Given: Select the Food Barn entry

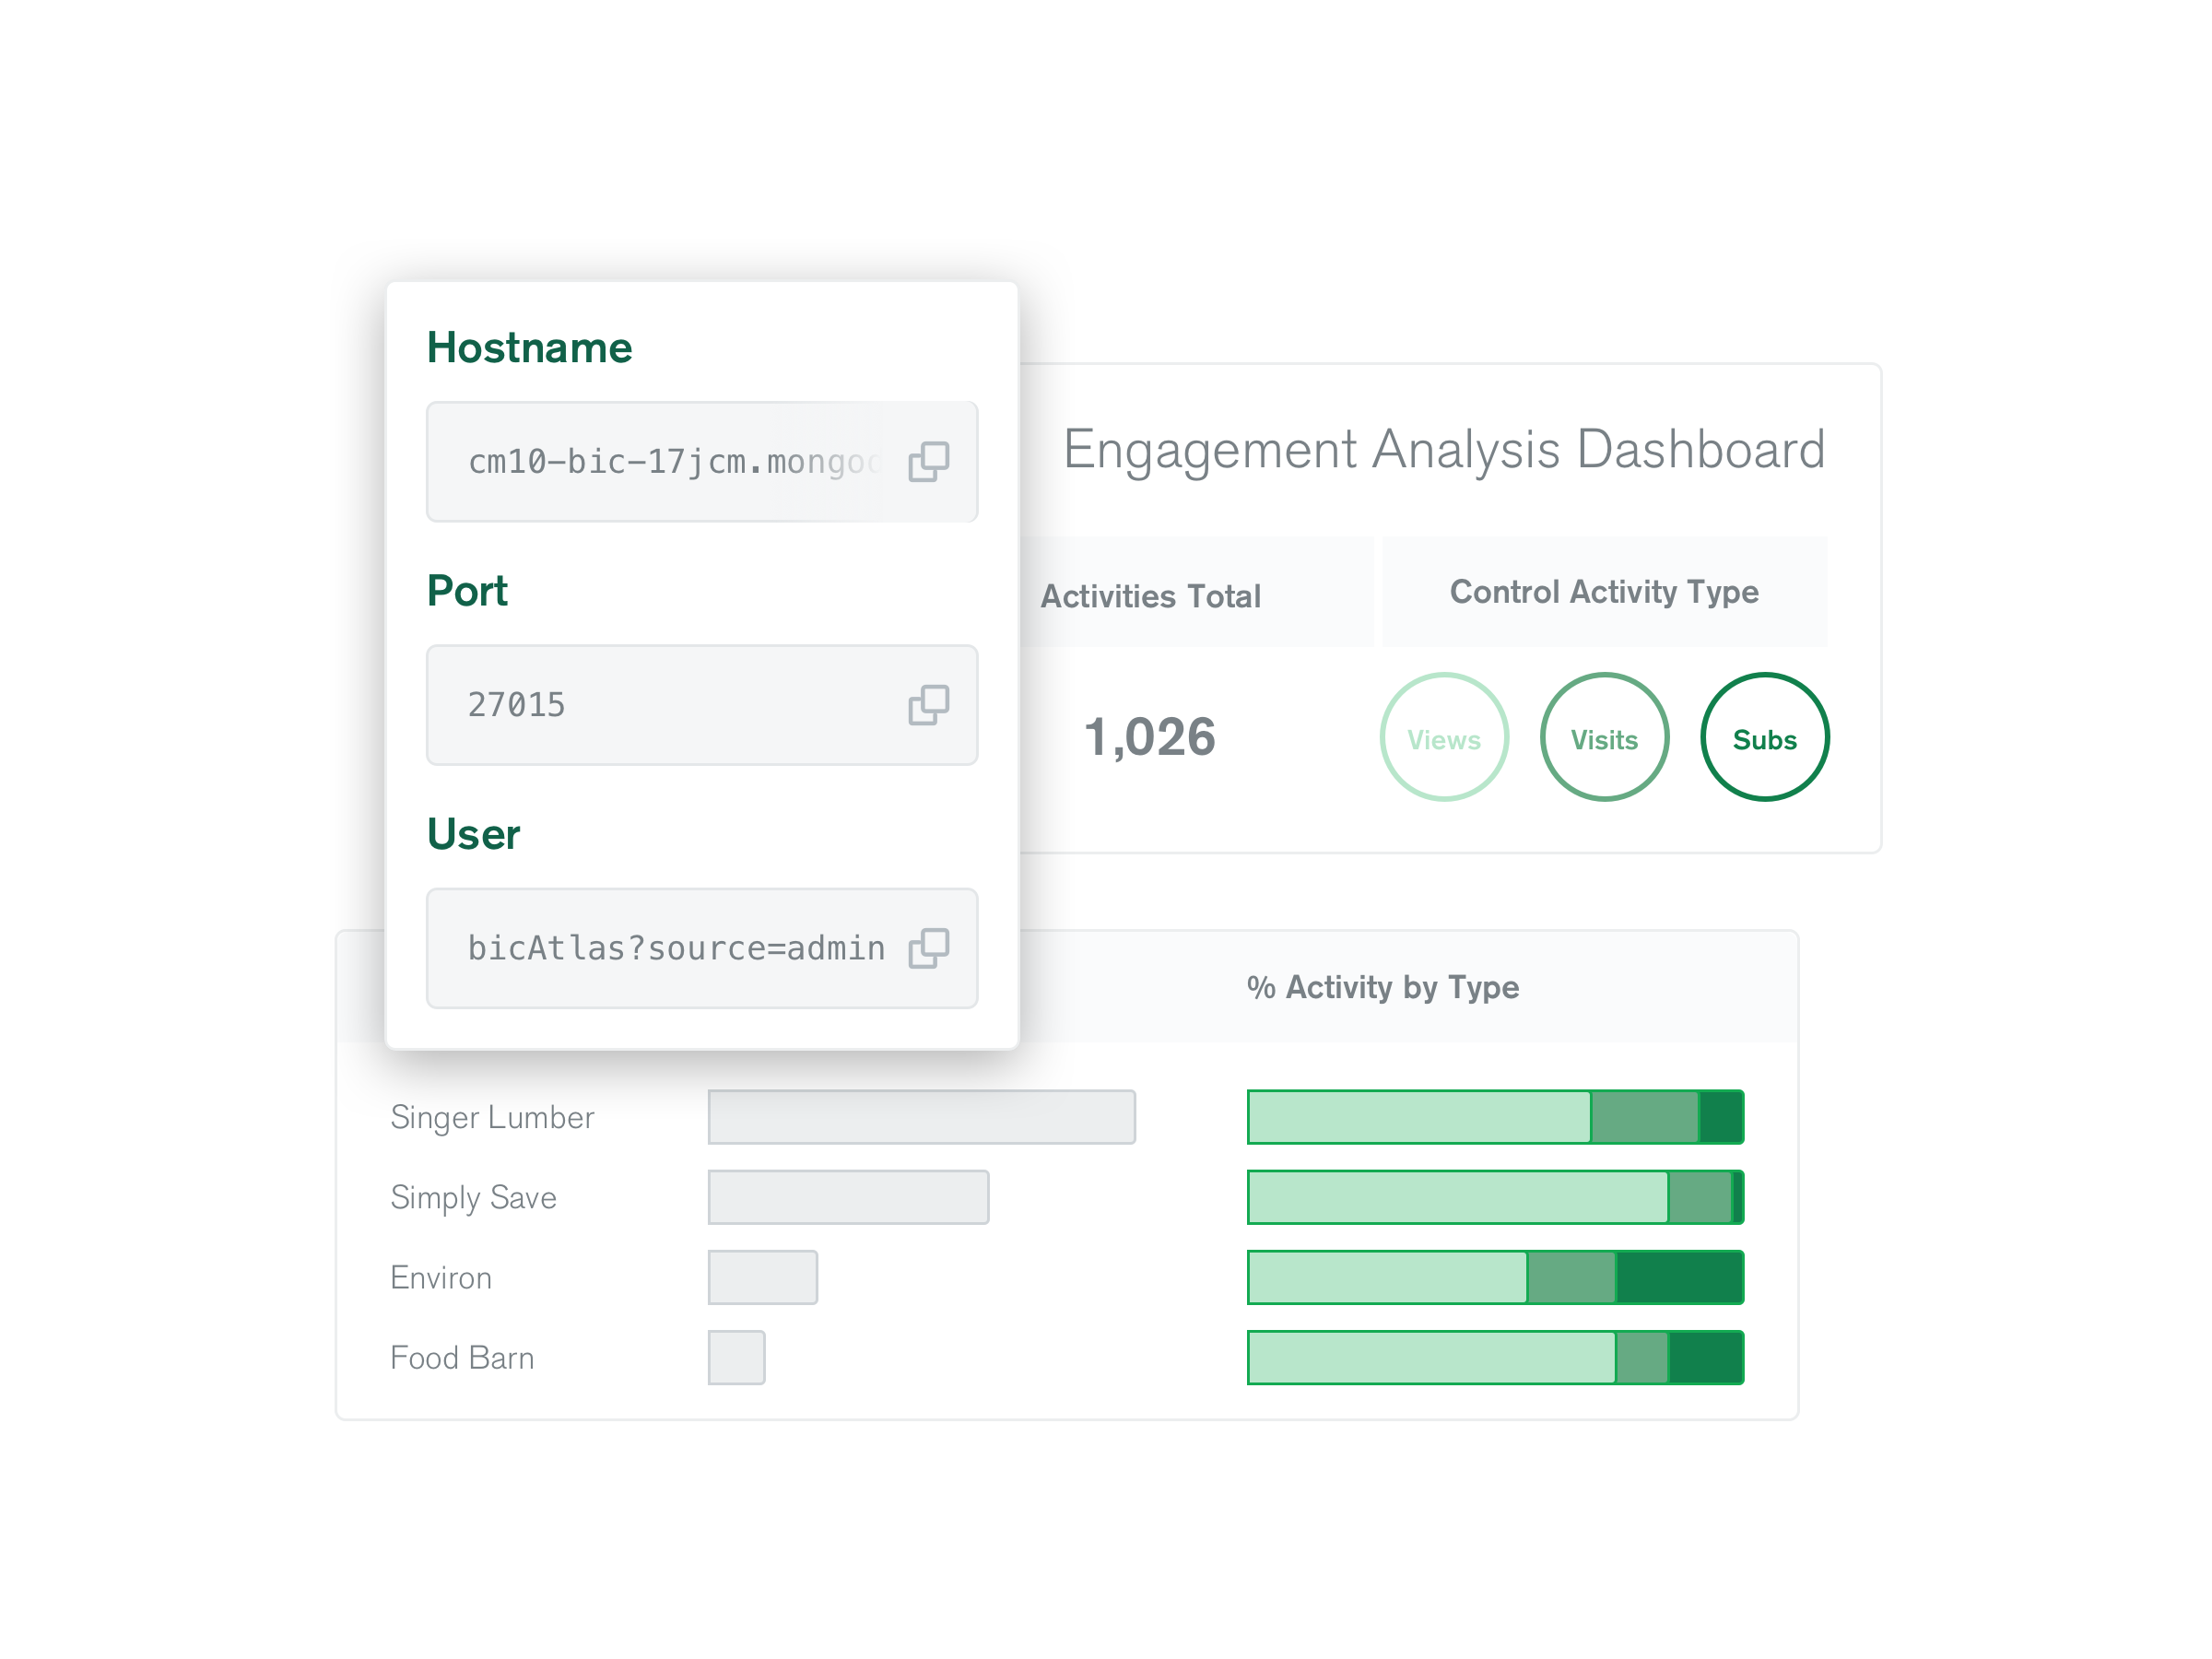Looking at the screenshot, I should point(462,1358).
